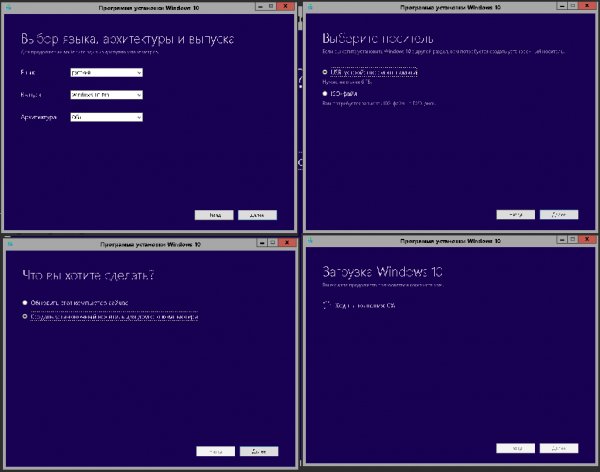Click Далее in the Загрузка Windows 10 window
Image resolution: width=600 pixels, height=472 pixels.
click(559, 448)
